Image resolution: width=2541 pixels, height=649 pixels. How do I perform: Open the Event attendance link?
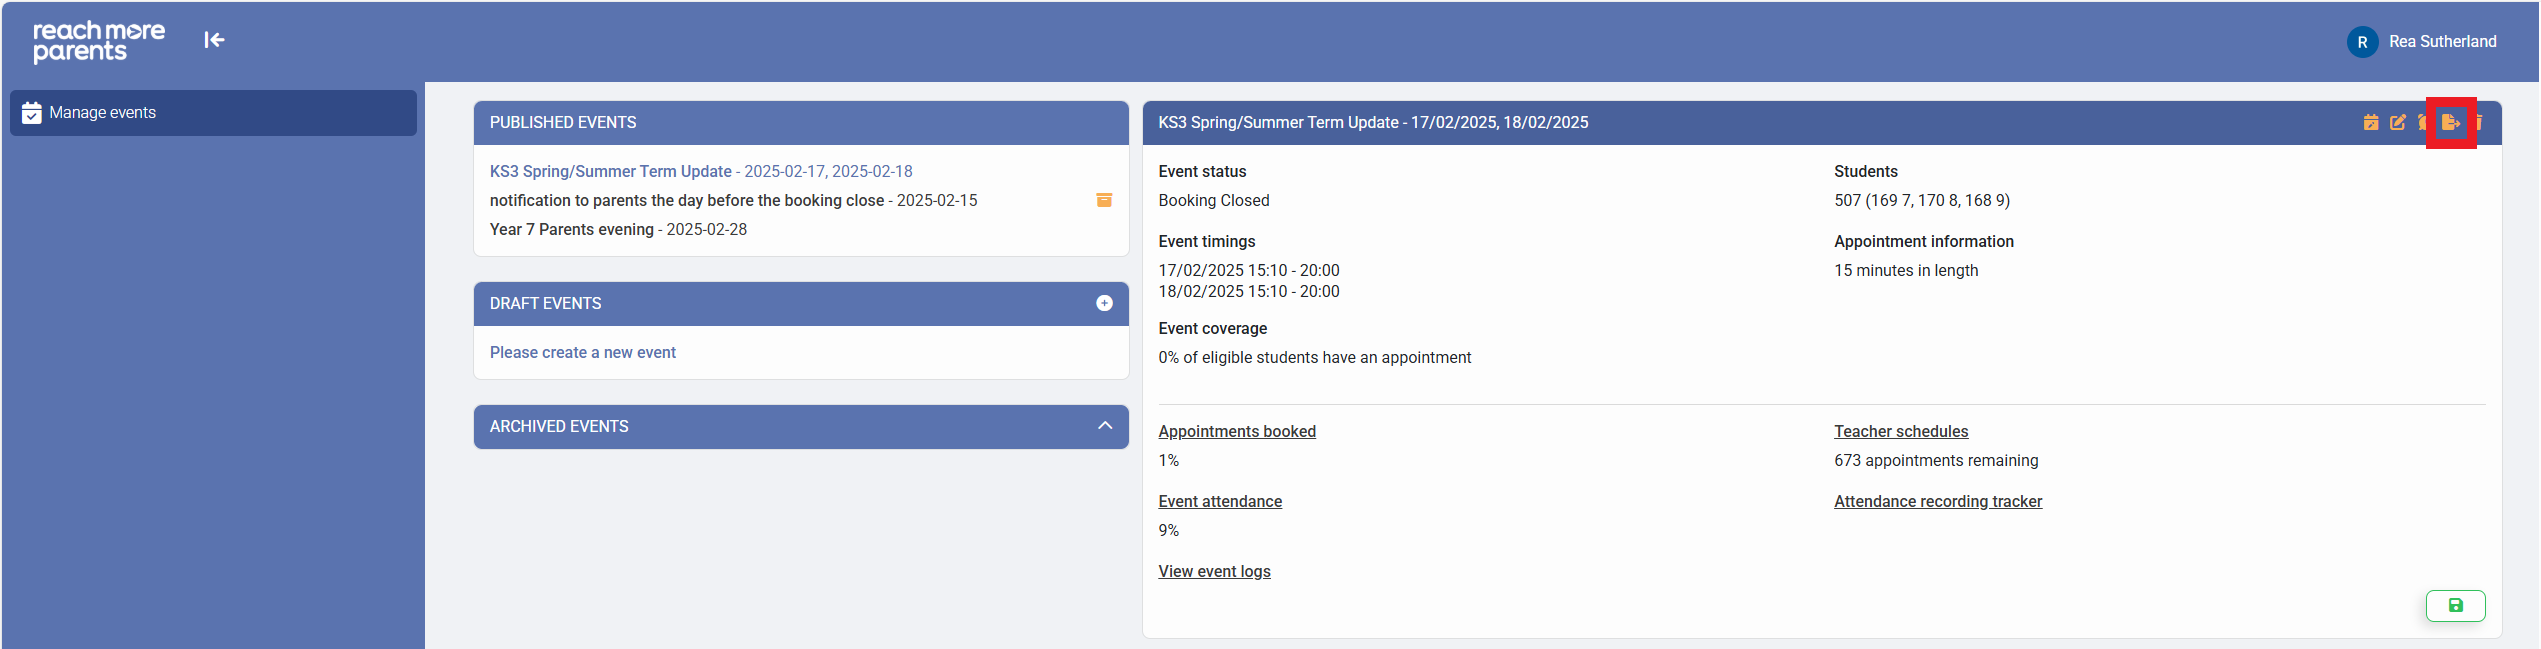click(1220, 501)
